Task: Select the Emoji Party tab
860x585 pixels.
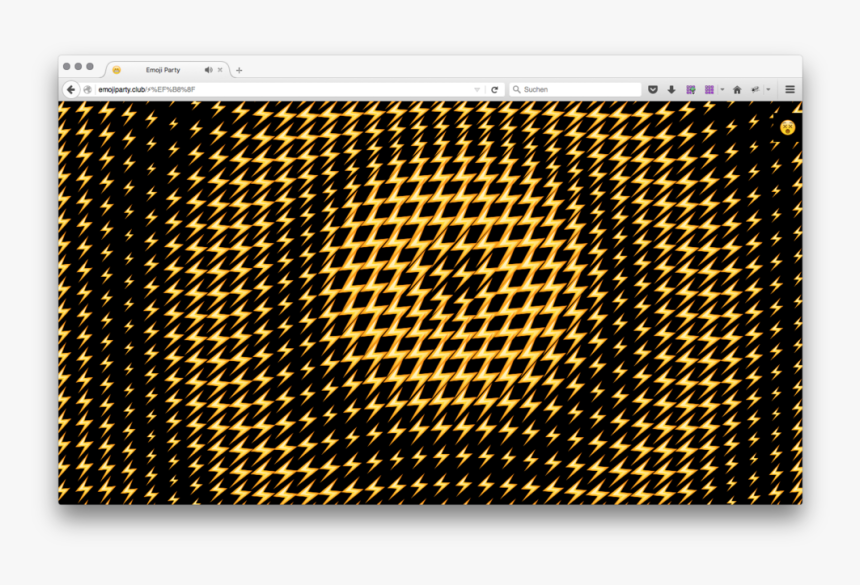Action: click(162, 70)
